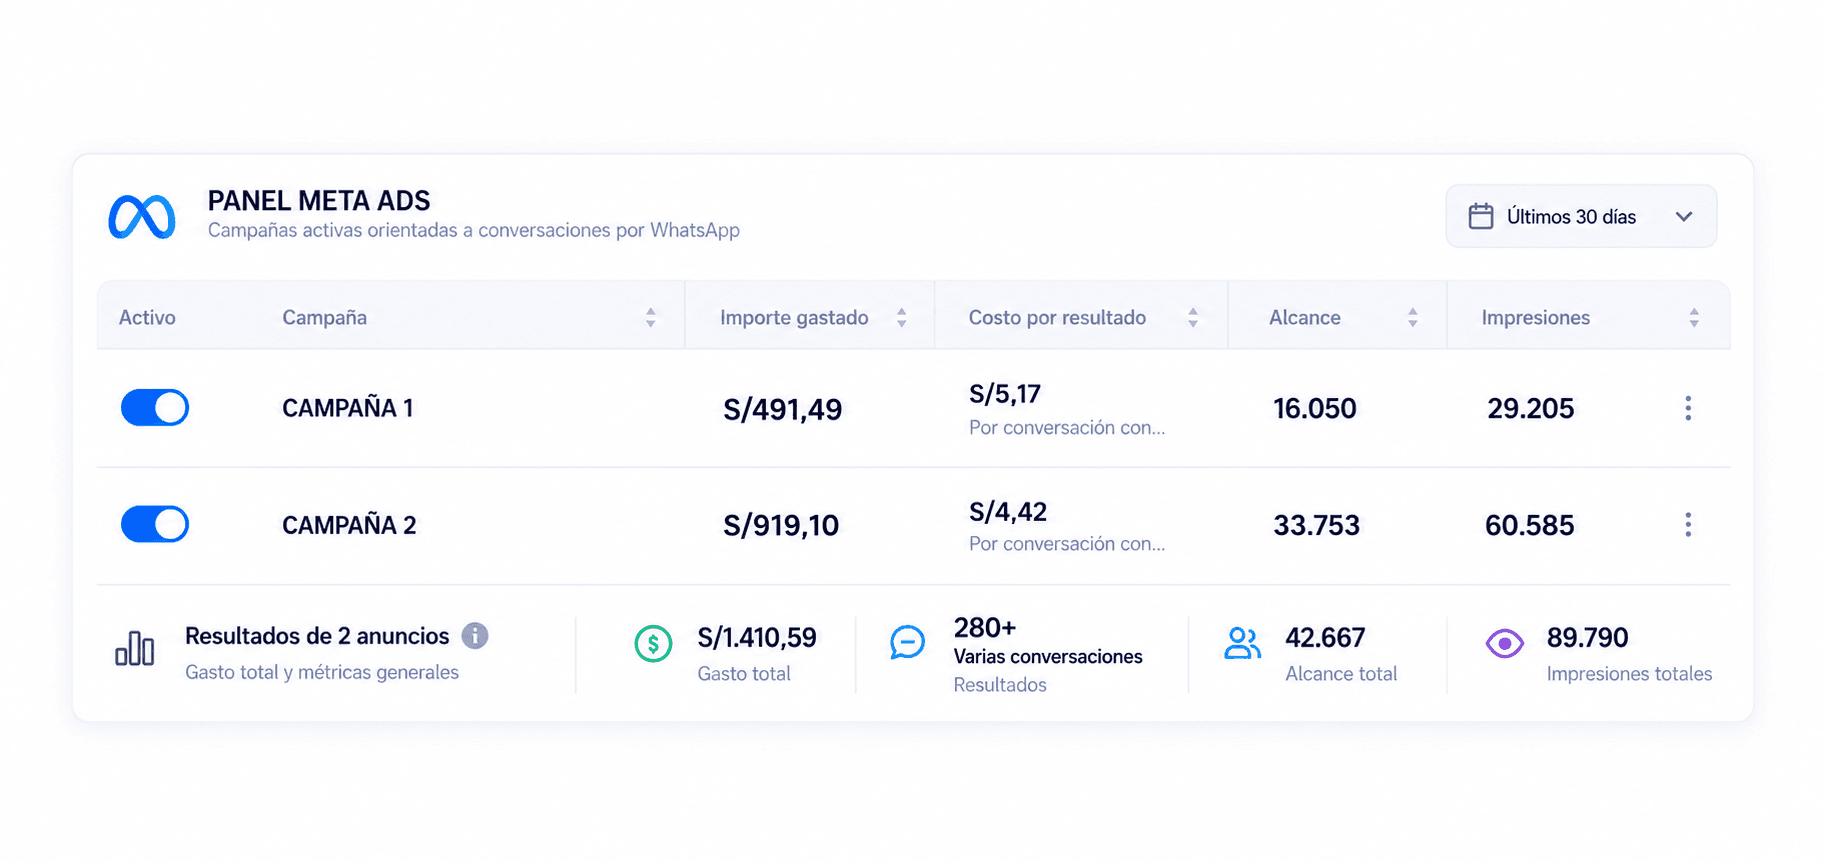Click the 16.050 reach value
The height and width of the screenshot is (861, 1826).
point(1315,408)
